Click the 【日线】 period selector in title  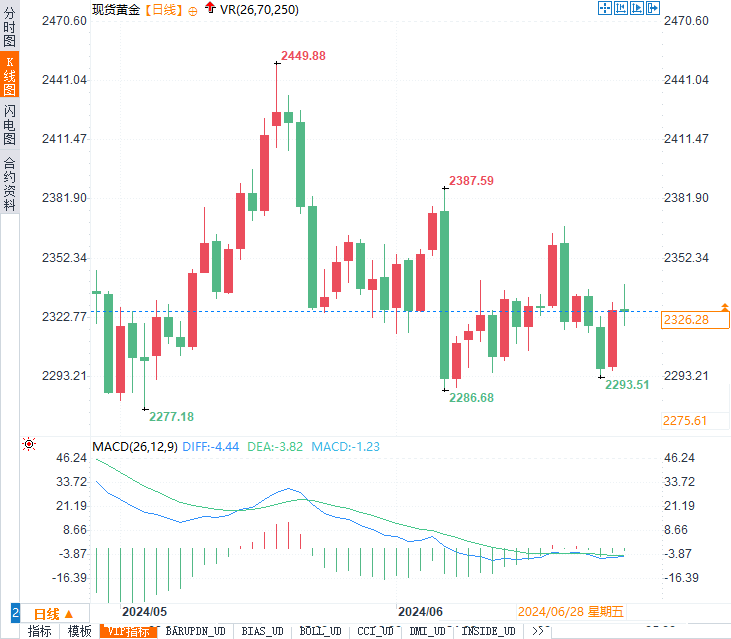(162, 9)
